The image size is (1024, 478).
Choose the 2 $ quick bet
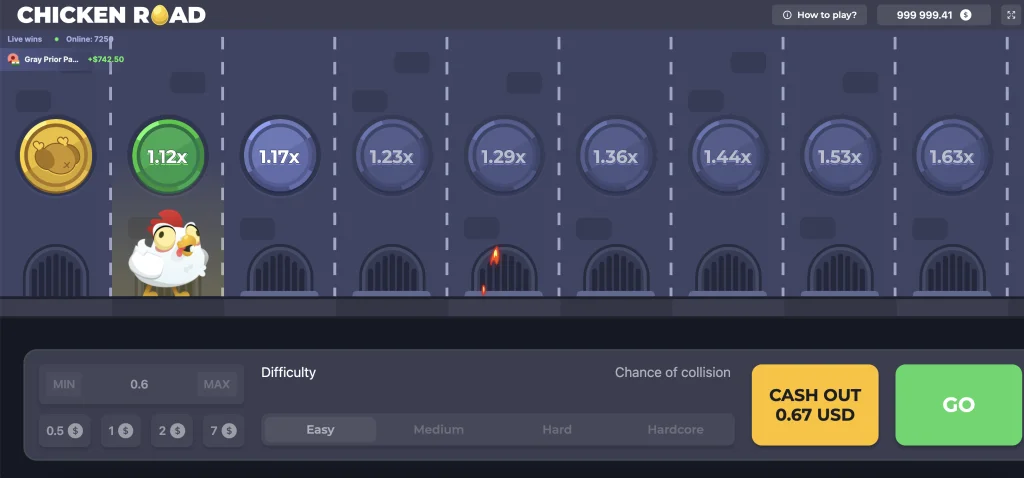pos(172,430)
